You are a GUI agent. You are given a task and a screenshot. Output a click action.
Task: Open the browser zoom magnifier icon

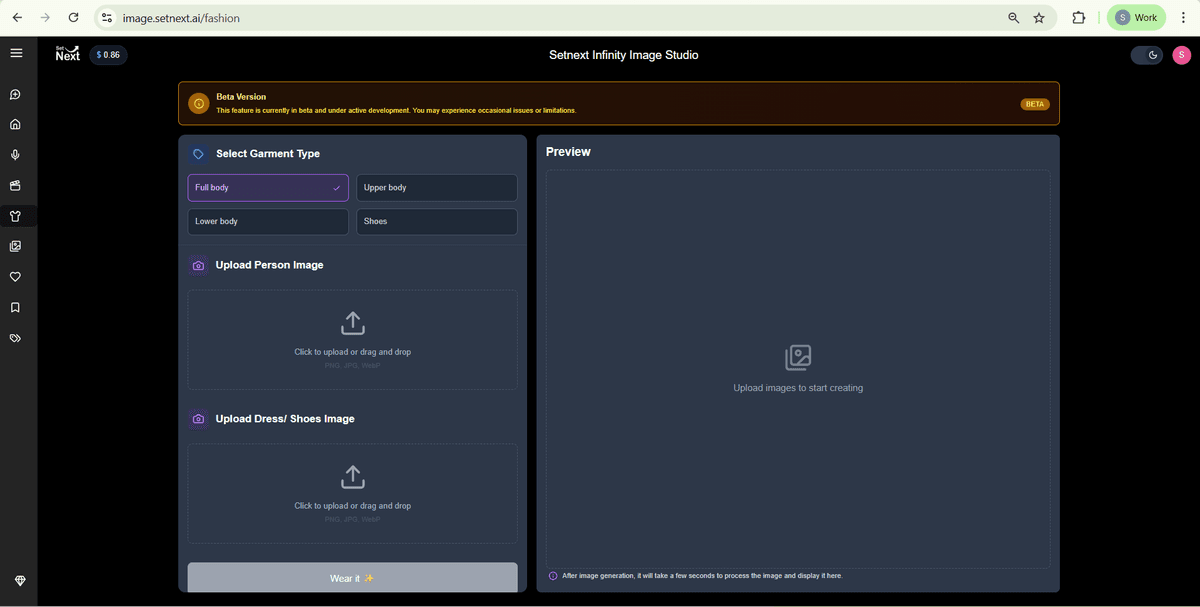click(1013, 18)
